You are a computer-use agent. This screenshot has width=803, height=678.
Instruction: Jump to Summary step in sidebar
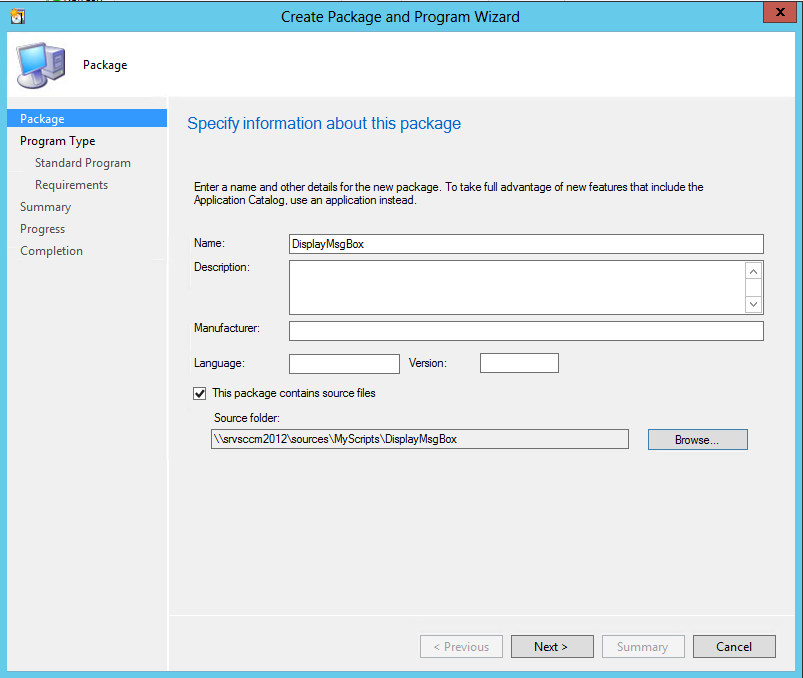click(x=45, y=207)
